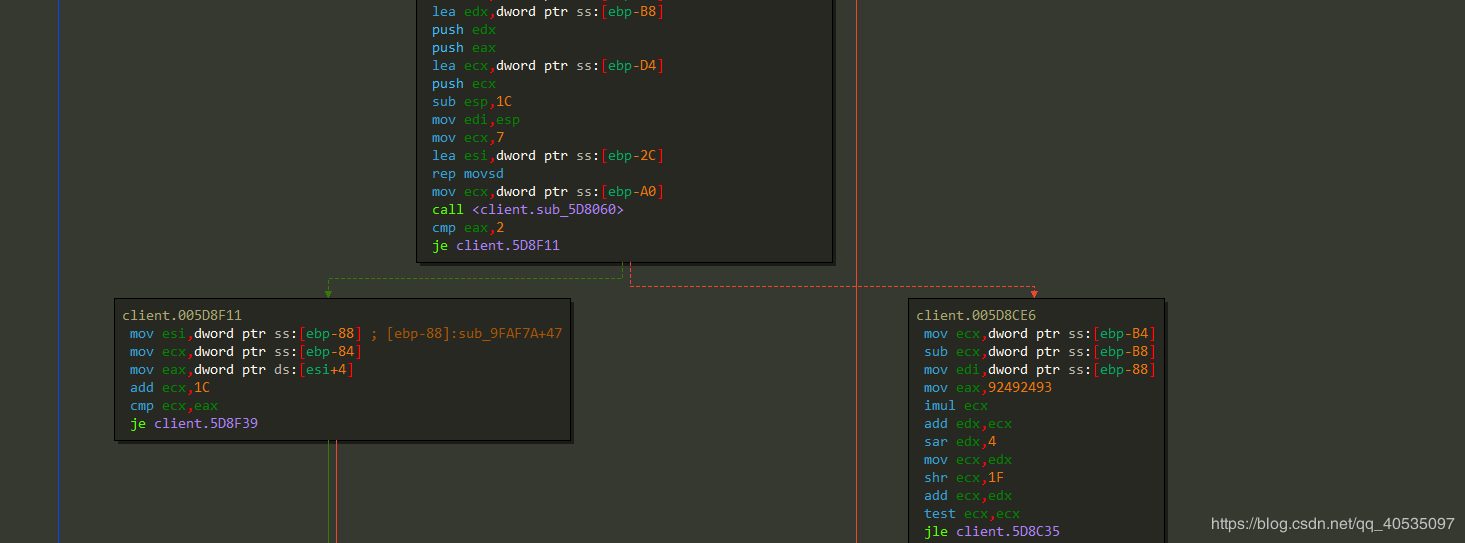
Task: Select the 'mov eax,92492493' instruction
Action: coord(988,388)
